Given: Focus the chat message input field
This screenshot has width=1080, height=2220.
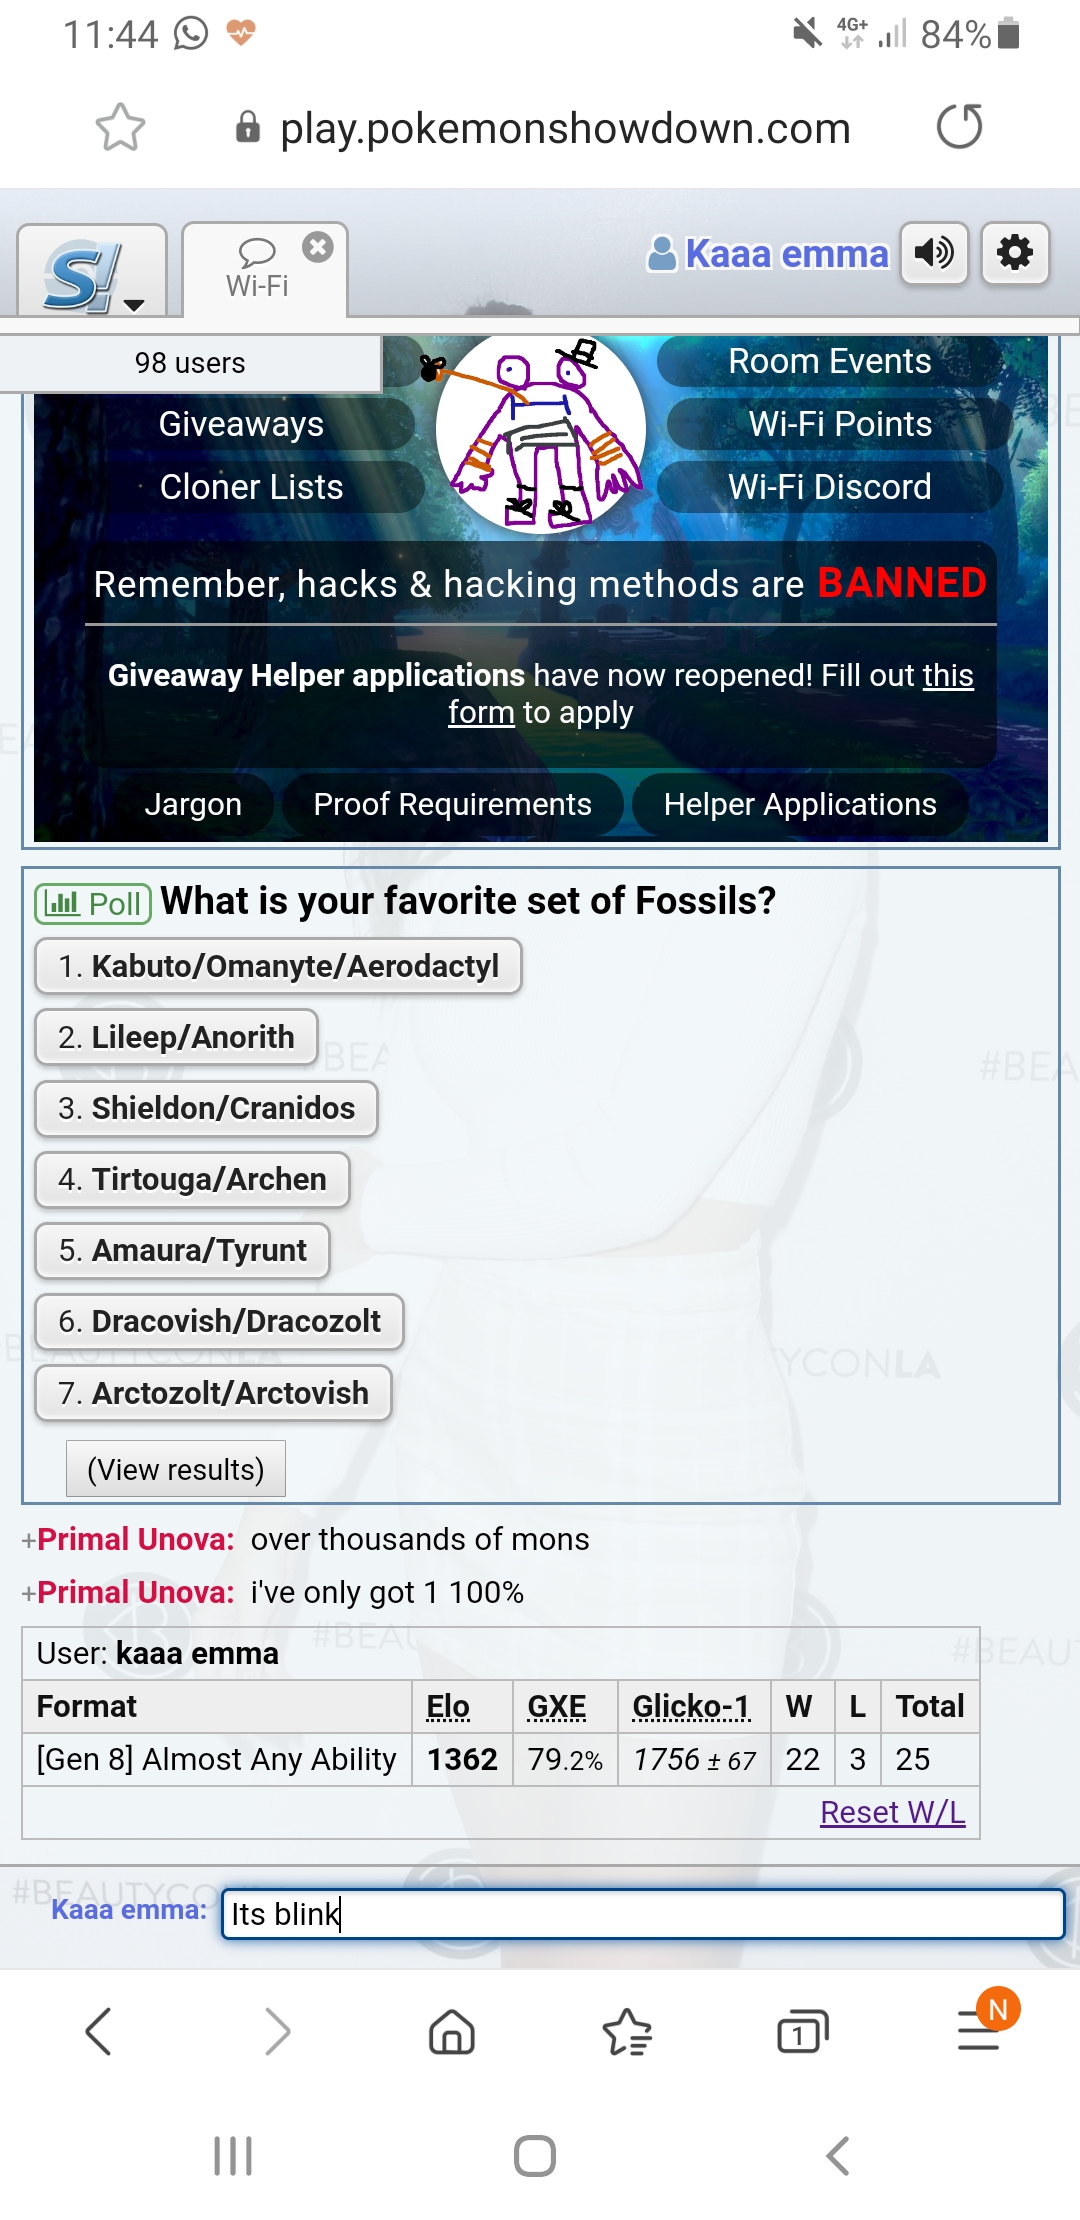Looking at the screenshot, I should click(643, 1913).
